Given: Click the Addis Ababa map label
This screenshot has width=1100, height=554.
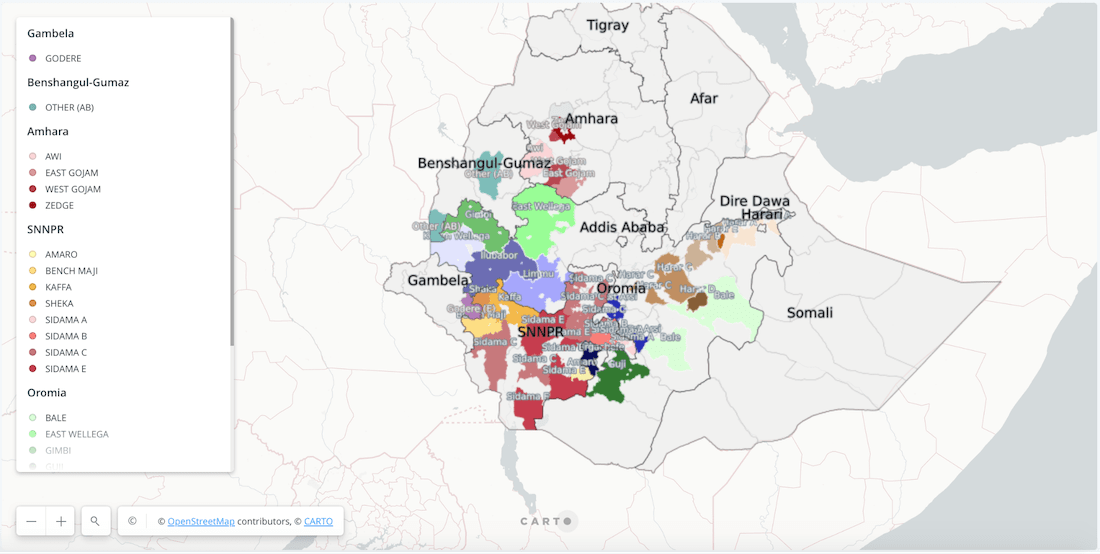Looking at the screenshot, I should point(622,227).
